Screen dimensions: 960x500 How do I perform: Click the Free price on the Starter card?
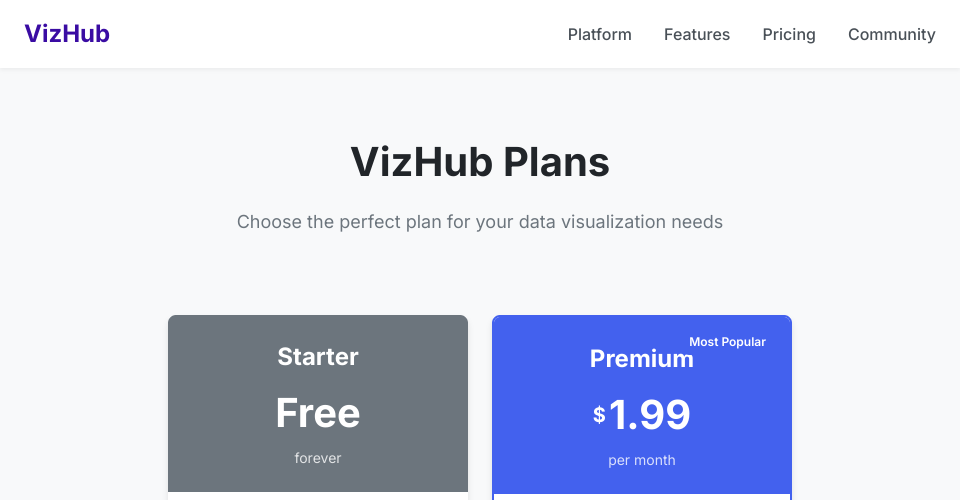pyautogui.click(x=318, y=413)
